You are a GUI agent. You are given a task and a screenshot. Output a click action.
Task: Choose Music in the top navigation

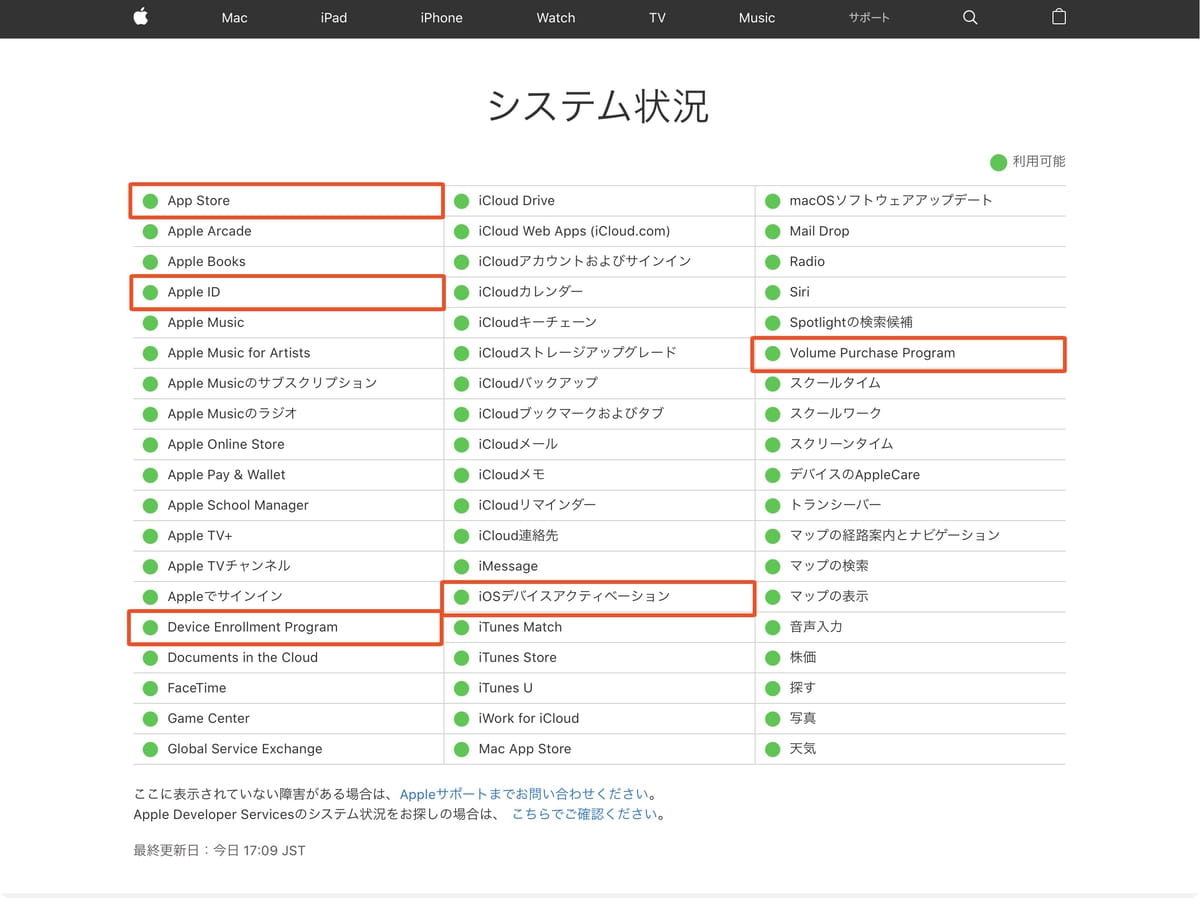(757, 18)
